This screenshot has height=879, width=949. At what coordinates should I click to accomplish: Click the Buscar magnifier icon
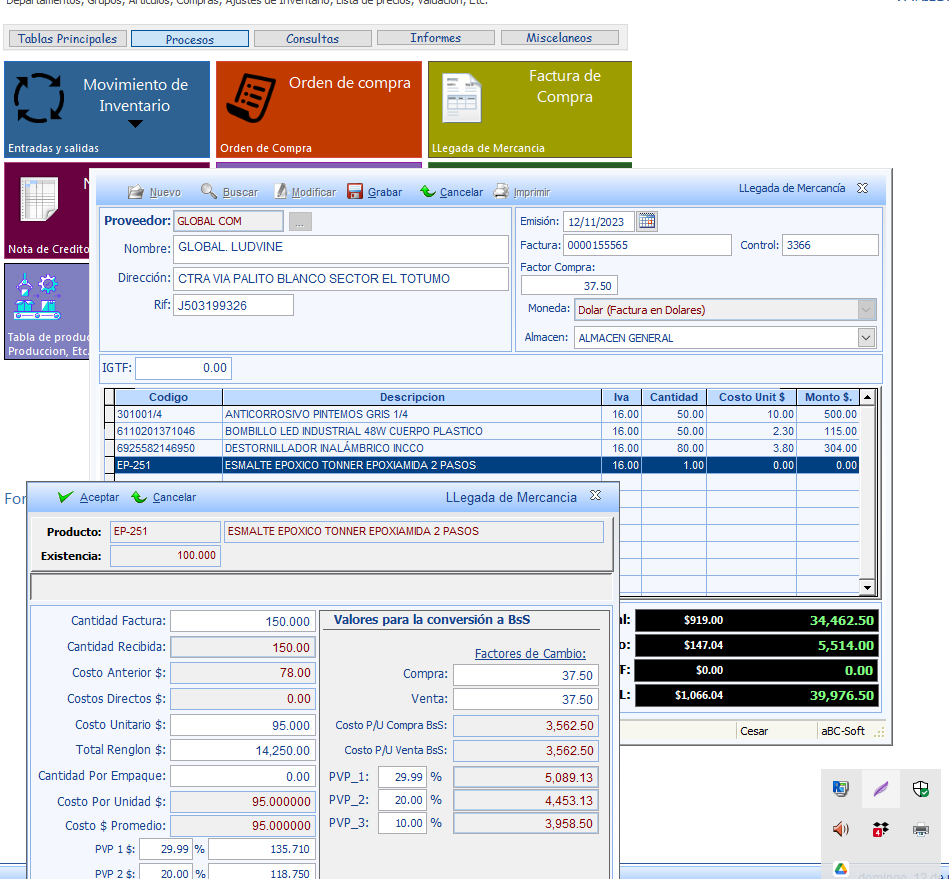coord(209,191)
